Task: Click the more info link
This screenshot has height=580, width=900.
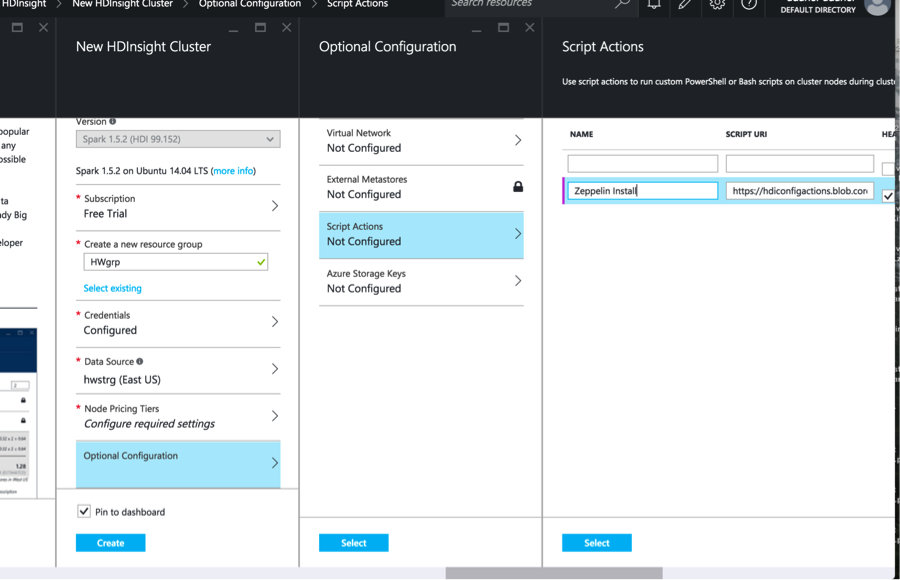Action: pos(232,171)
